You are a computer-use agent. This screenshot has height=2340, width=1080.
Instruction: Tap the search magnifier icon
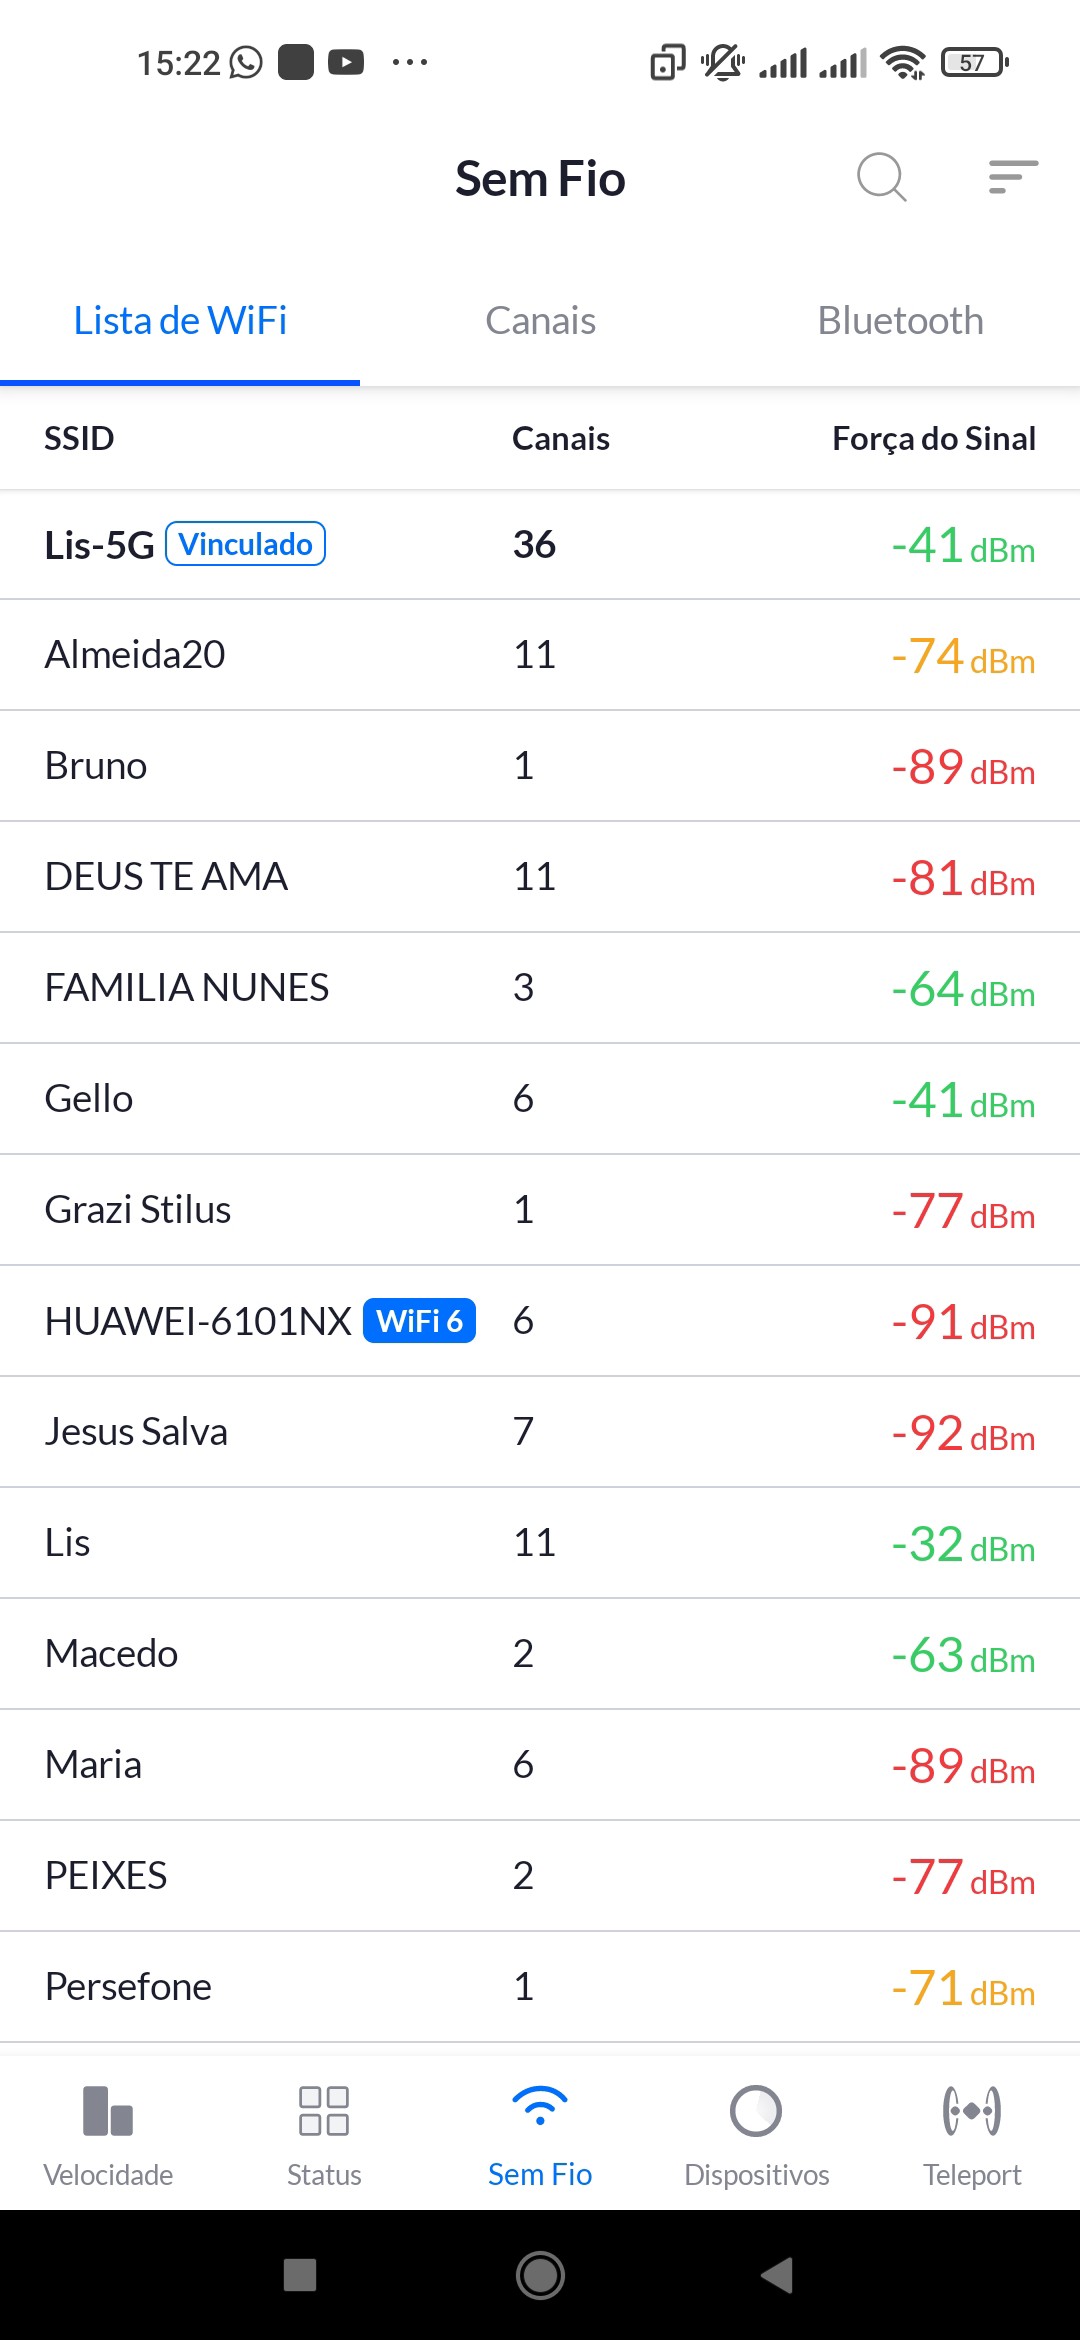click(x=881, y=178)
